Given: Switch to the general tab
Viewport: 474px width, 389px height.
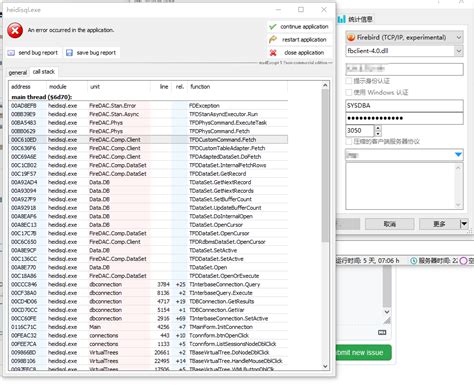Looking at the screenshot, I should 18,72.
